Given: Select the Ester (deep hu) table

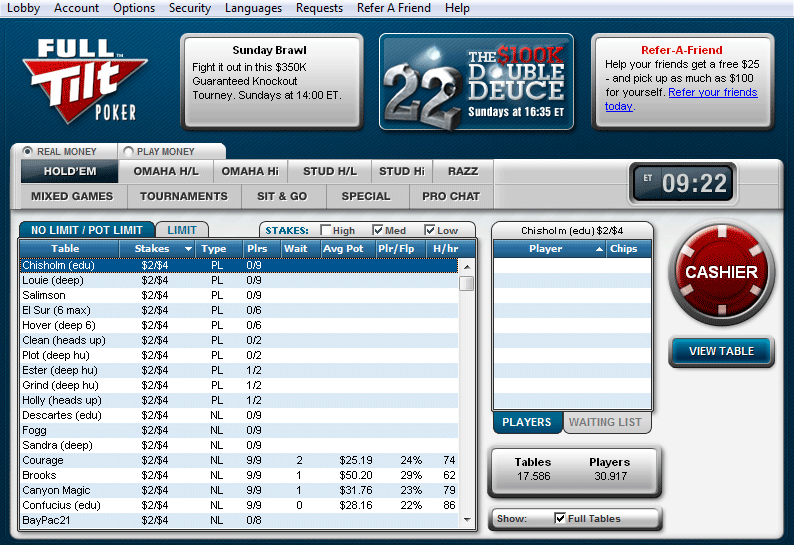Looking at the screenshot, I should 239,370.
